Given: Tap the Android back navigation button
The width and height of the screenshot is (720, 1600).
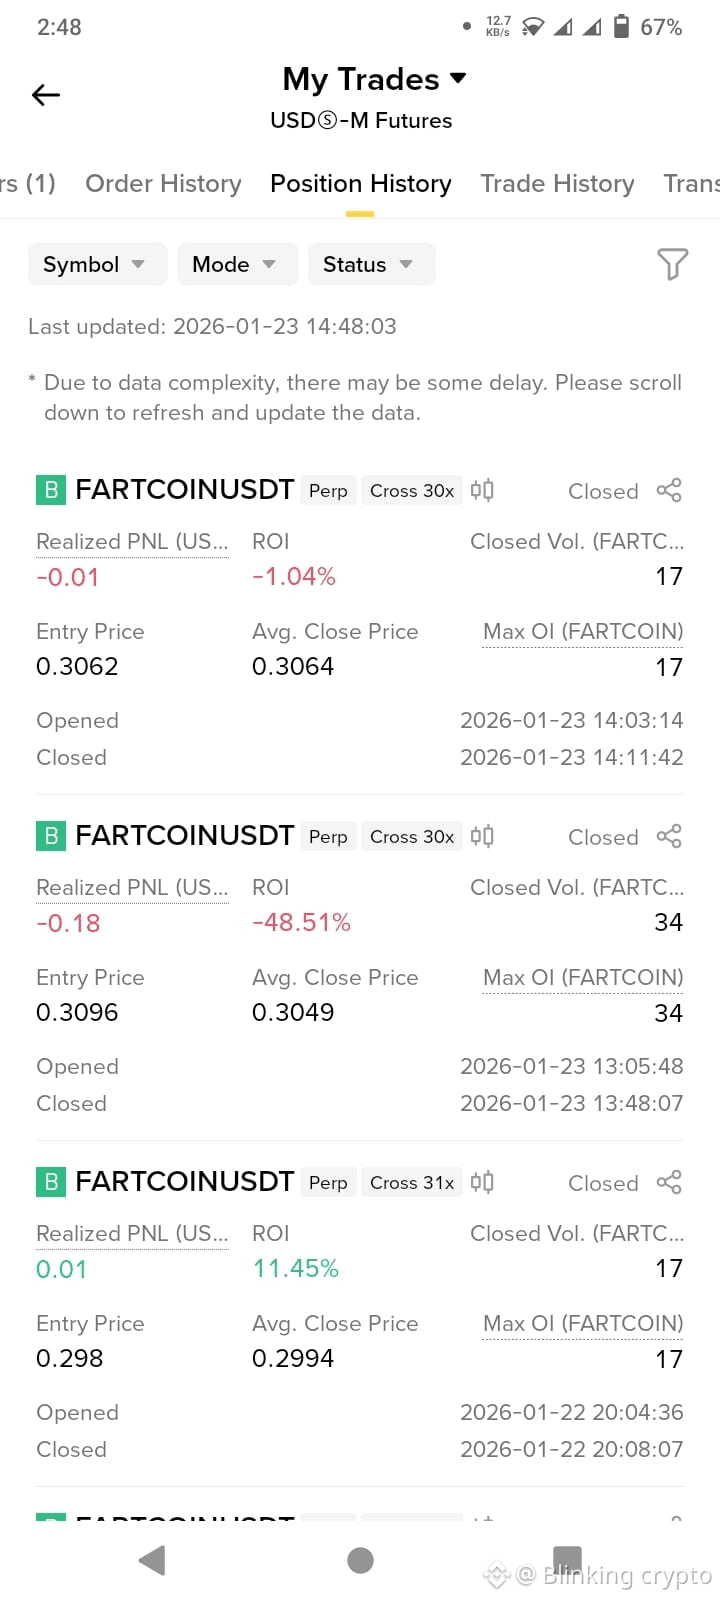Looking at the screenshot, I should pyautogui.click(x=152, y=1560).
